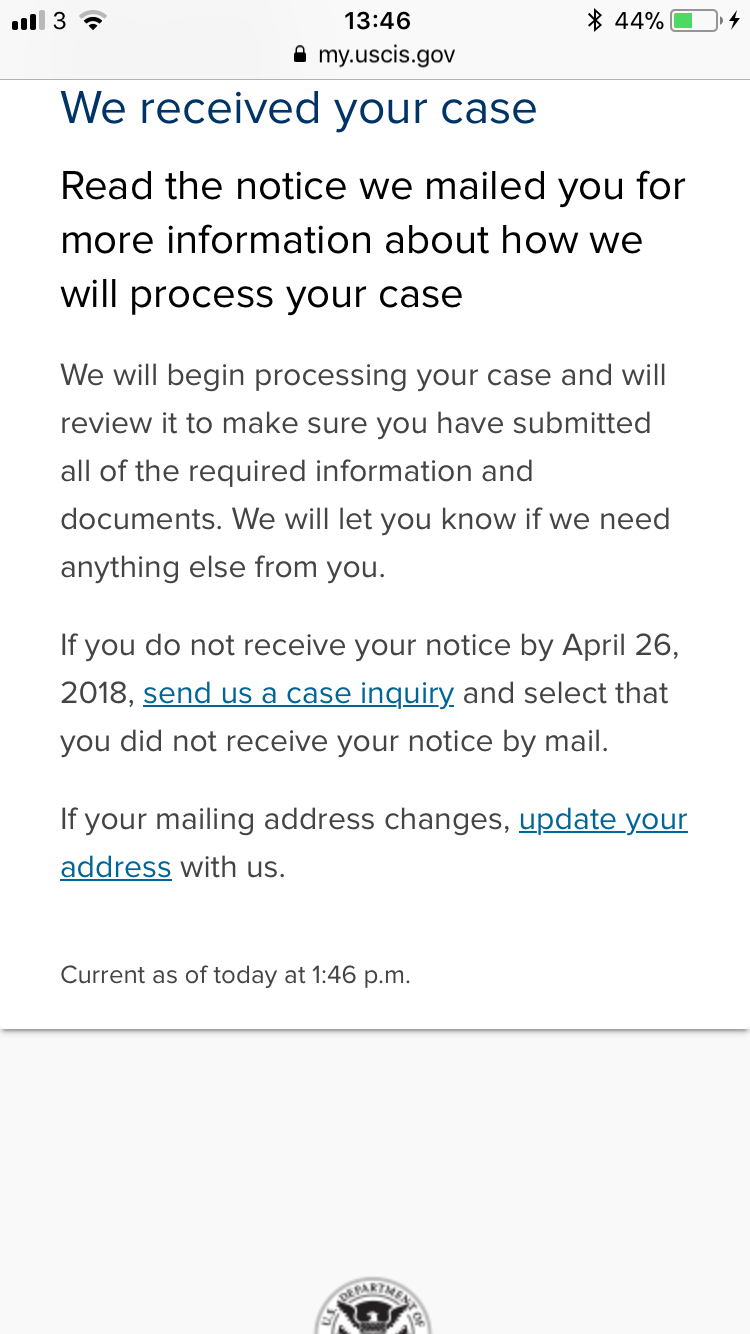
Task: Tap the padlock icon beside my.uscis.gov
Action: pyautogui.click(x=299, y=55)
